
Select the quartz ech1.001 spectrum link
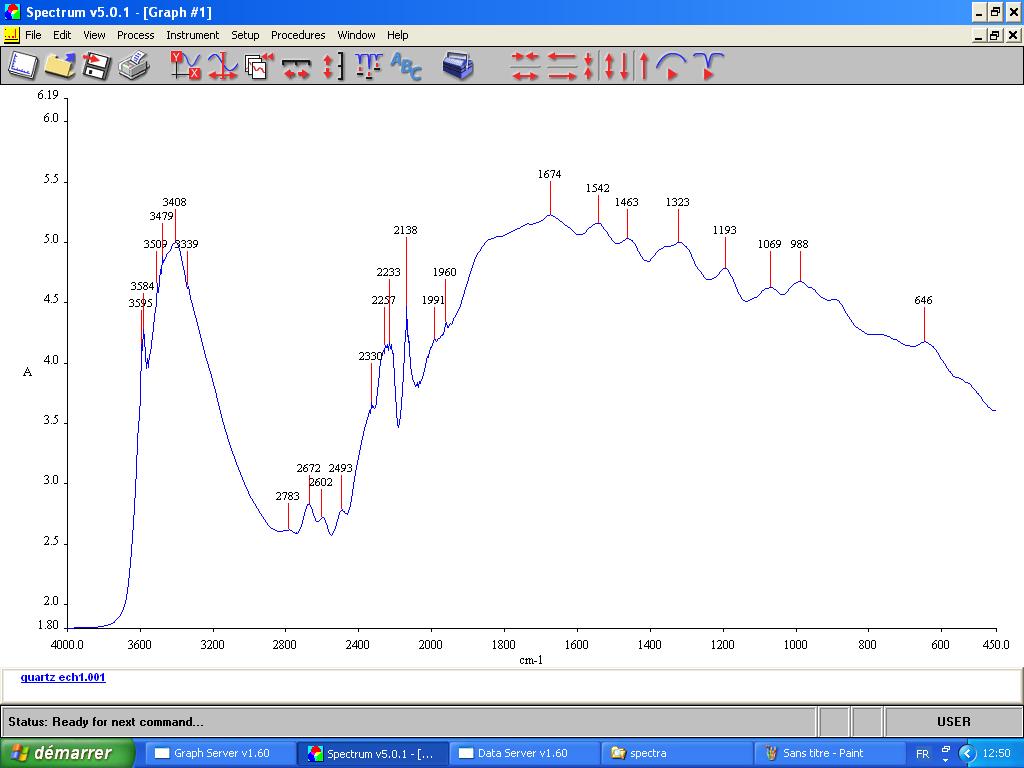[x=62, y=677]
